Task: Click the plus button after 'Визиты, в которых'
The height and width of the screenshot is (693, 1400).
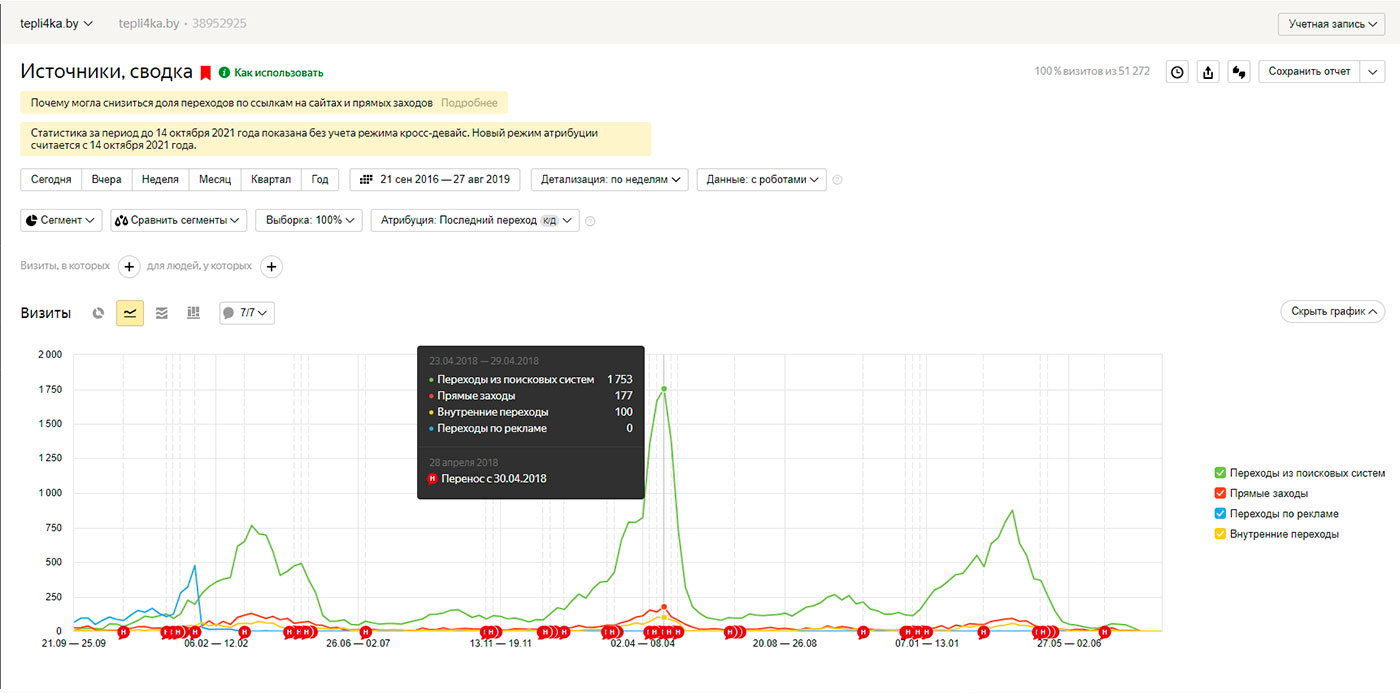Action: click(129, 267)
